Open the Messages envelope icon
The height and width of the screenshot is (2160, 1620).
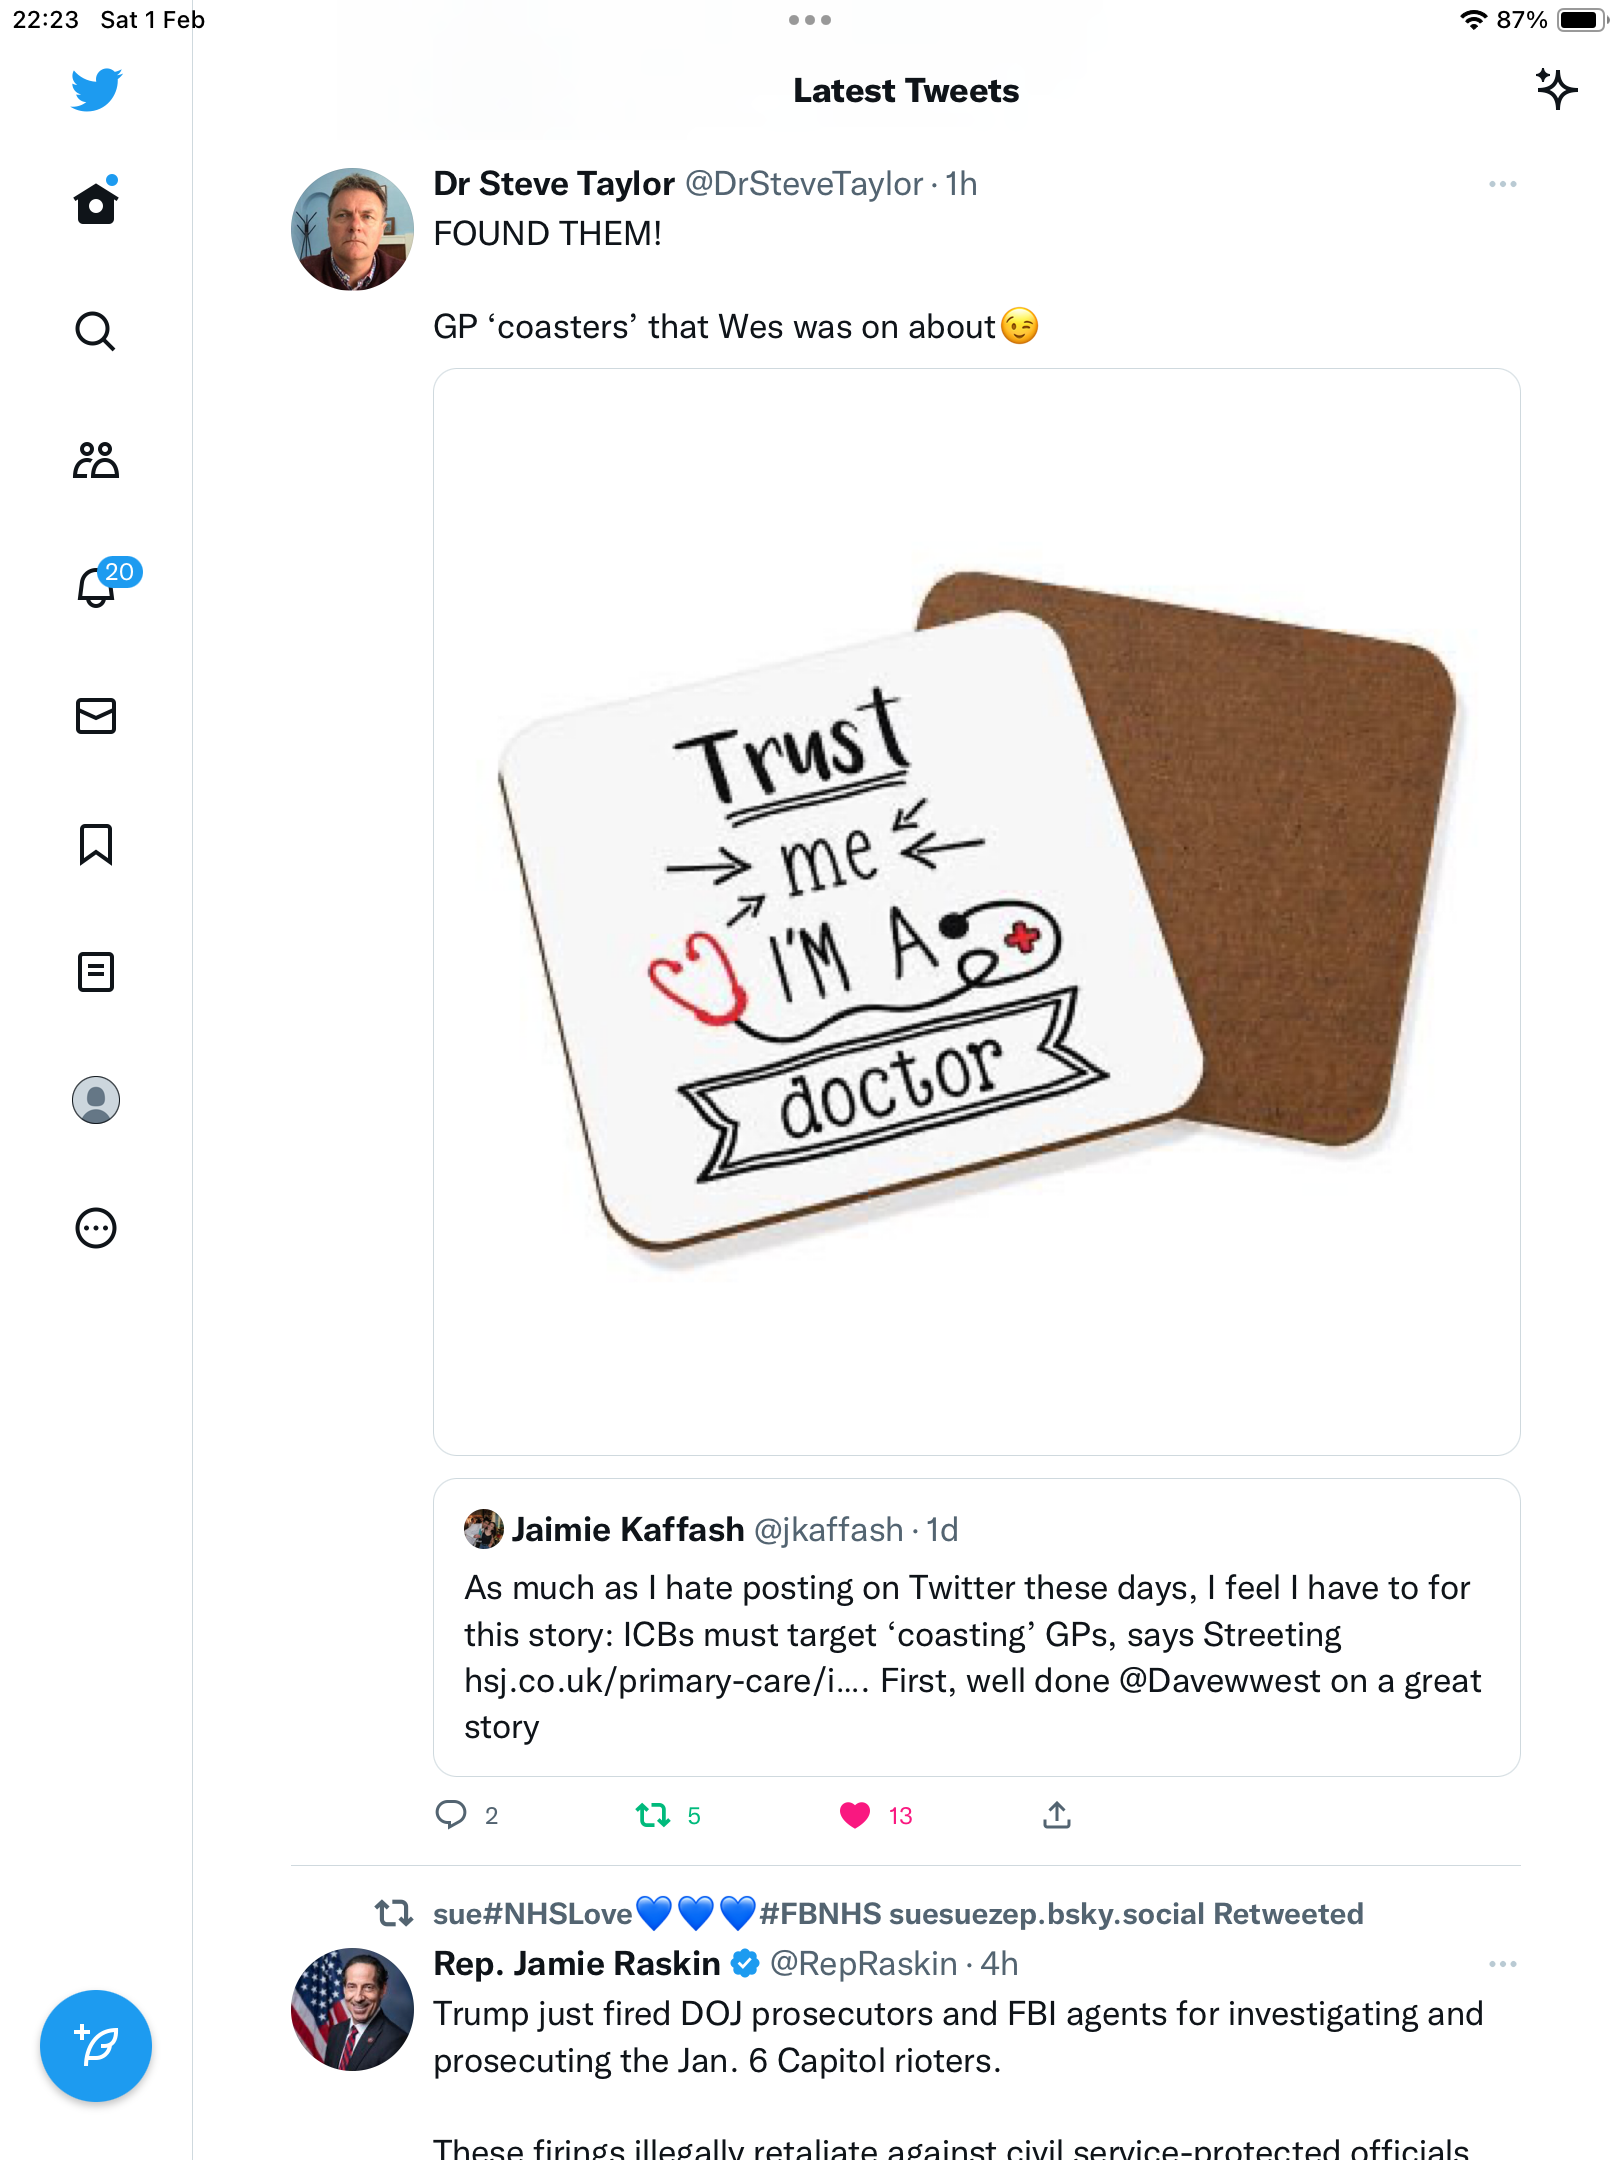pyautogui.click(x=96, y=716)
